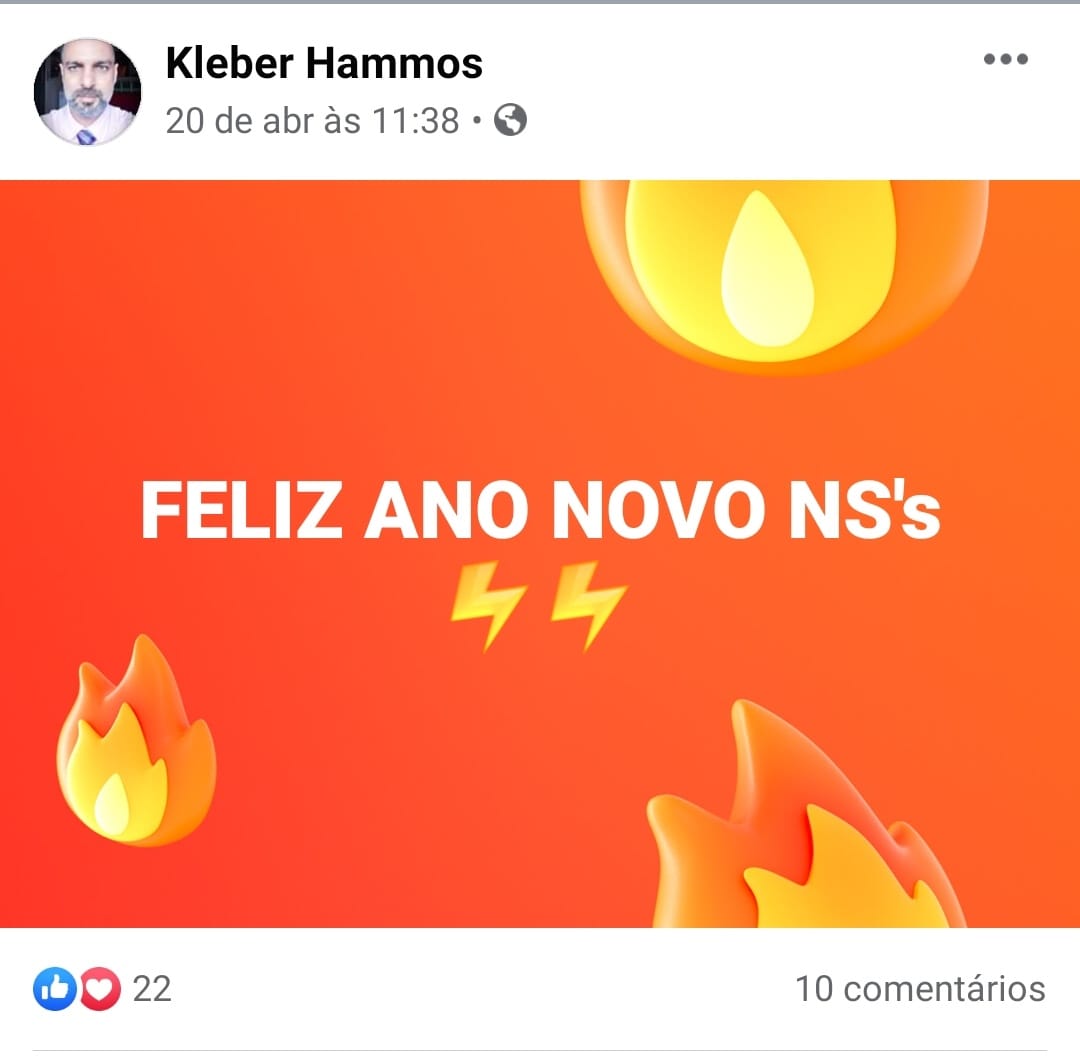Click the red heart love reaction icon
1080x1063 pixels.
click(x=101, y=989)
